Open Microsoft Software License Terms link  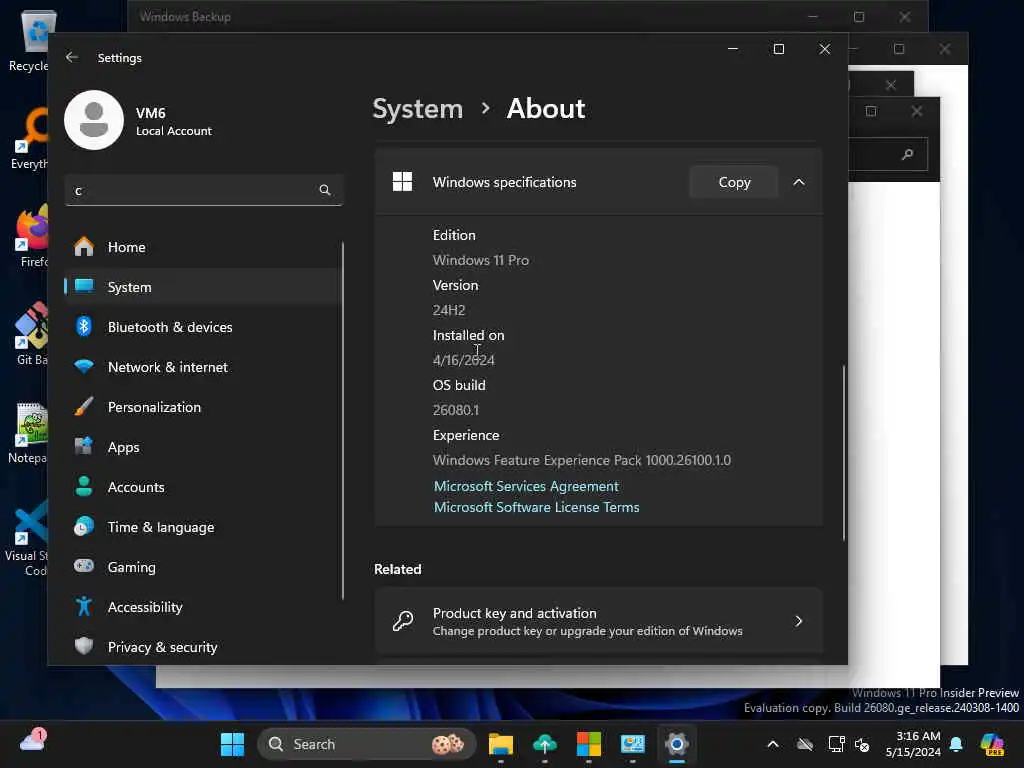click(536, 507)
